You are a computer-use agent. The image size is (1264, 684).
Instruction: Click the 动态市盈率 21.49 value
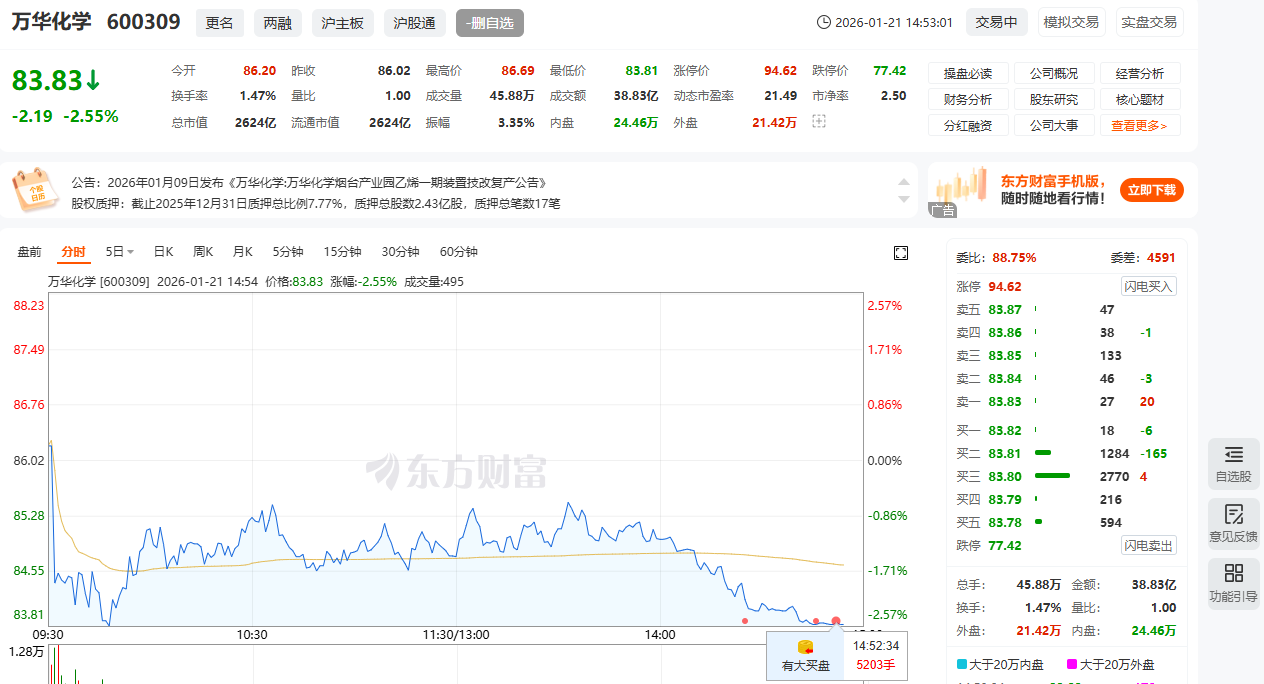(x=780, y=96)
